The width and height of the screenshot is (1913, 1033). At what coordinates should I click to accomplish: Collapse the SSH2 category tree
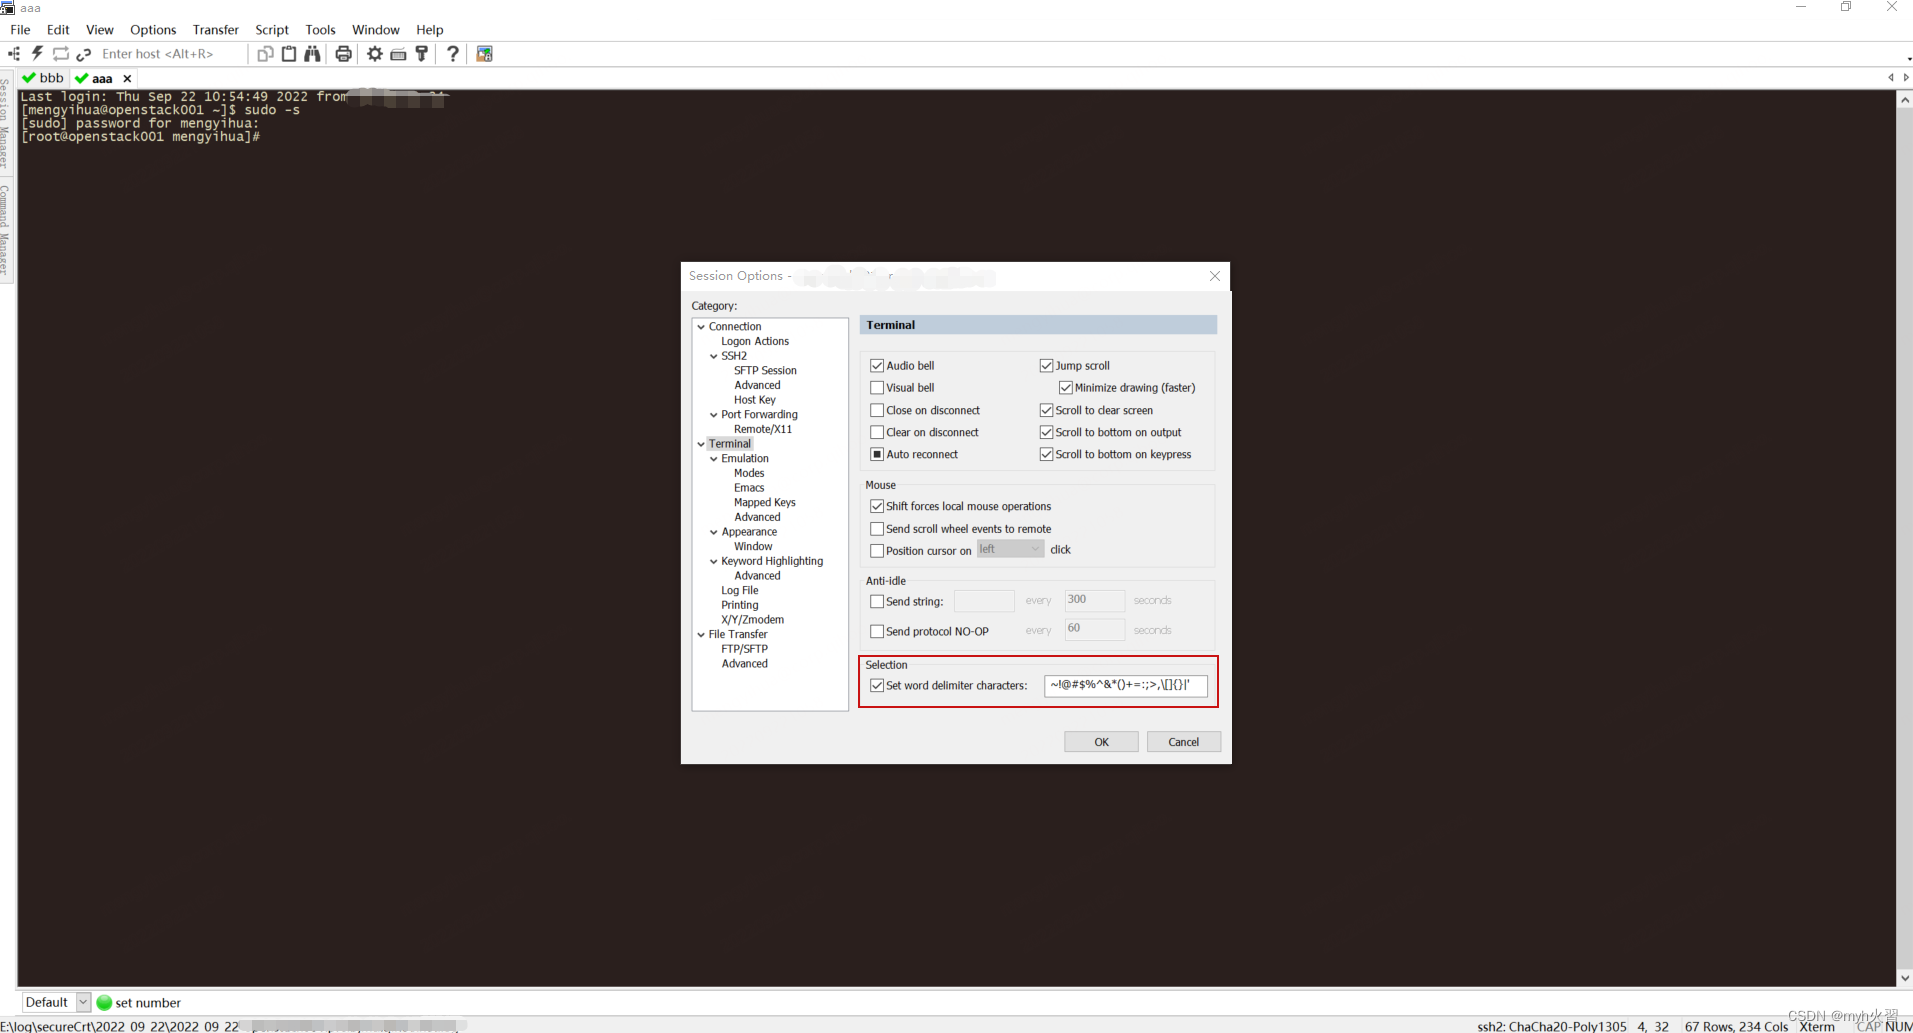712,355
